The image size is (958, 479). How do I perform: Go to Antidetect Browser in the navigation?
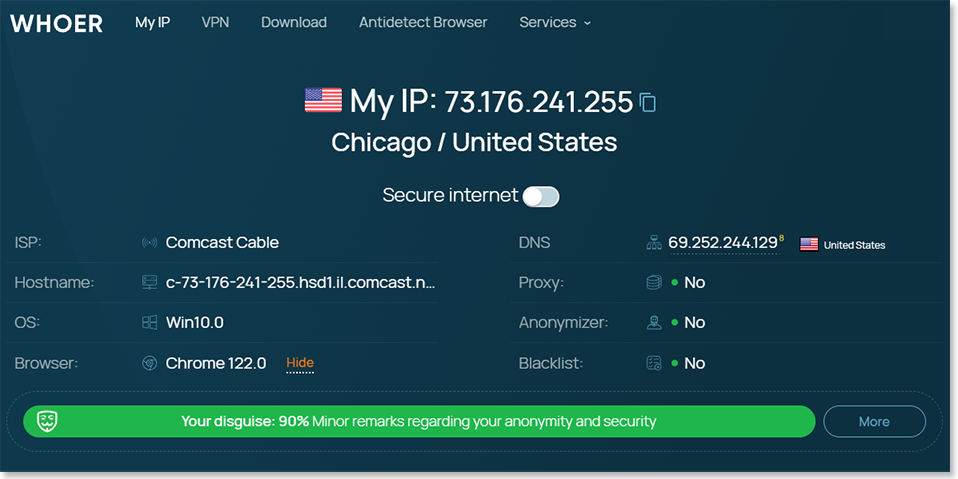coord(423,23)
